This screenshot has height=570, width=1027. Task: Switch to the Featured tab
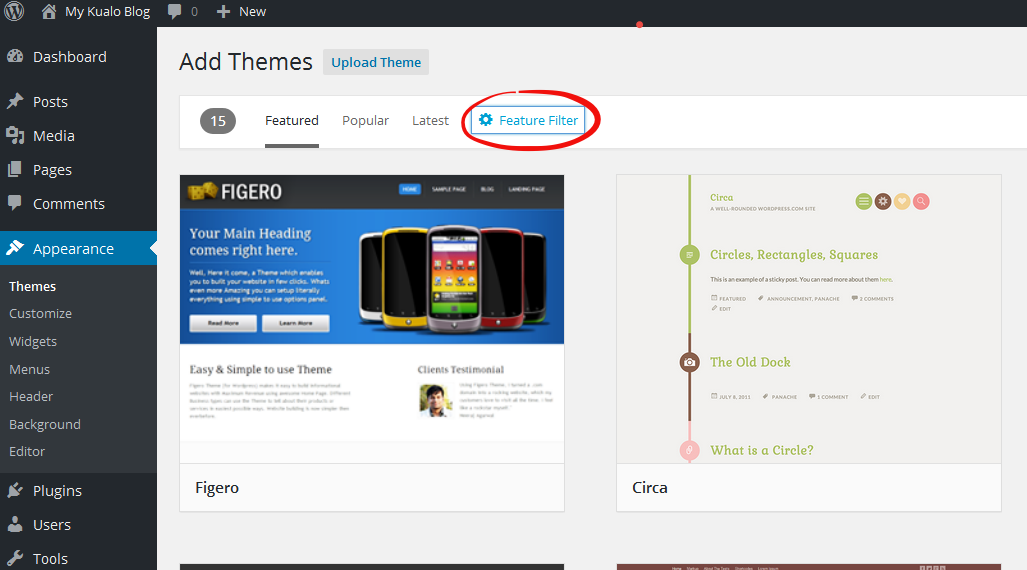click(291, 121)
